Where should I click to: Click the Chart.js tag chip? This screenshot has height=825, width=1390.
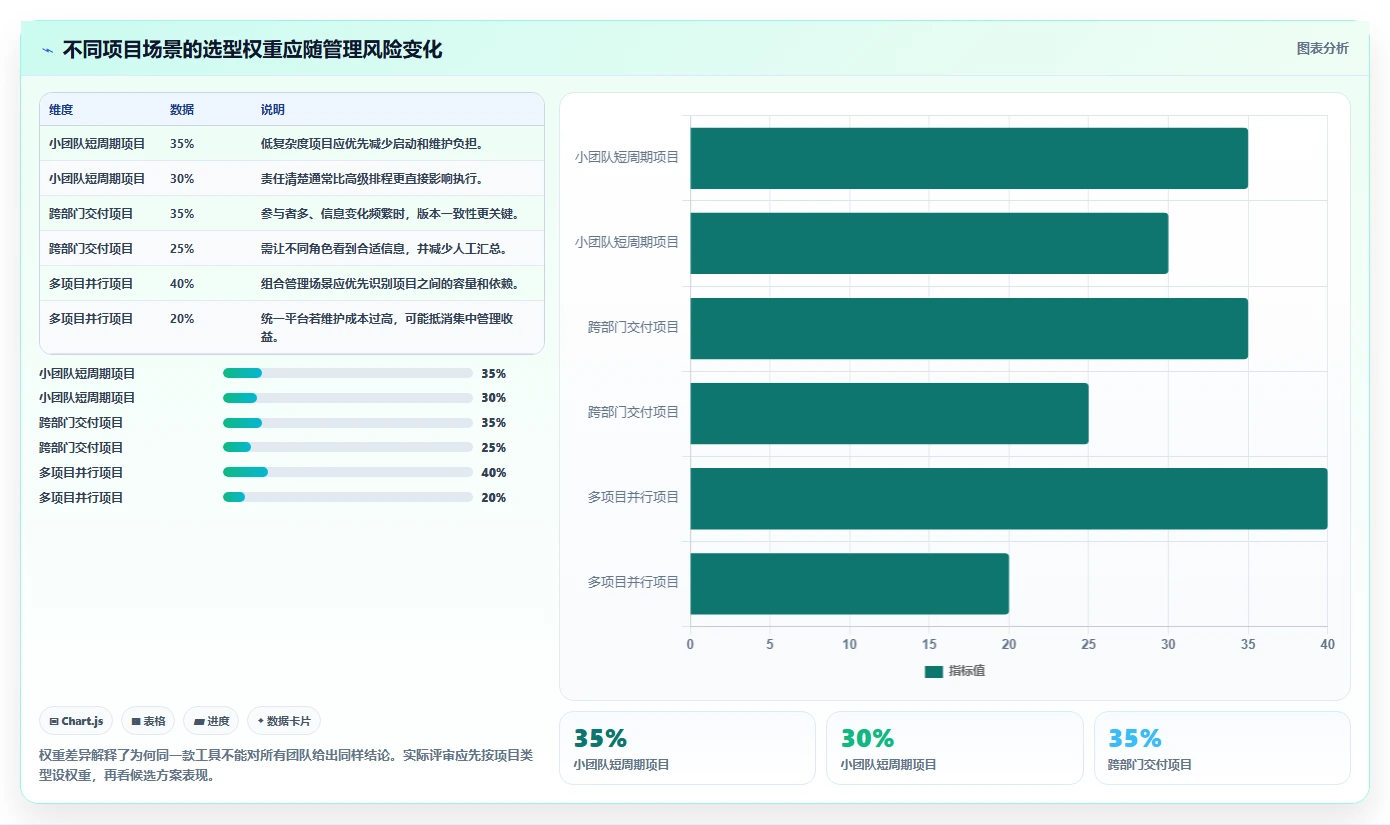[76, 721]
